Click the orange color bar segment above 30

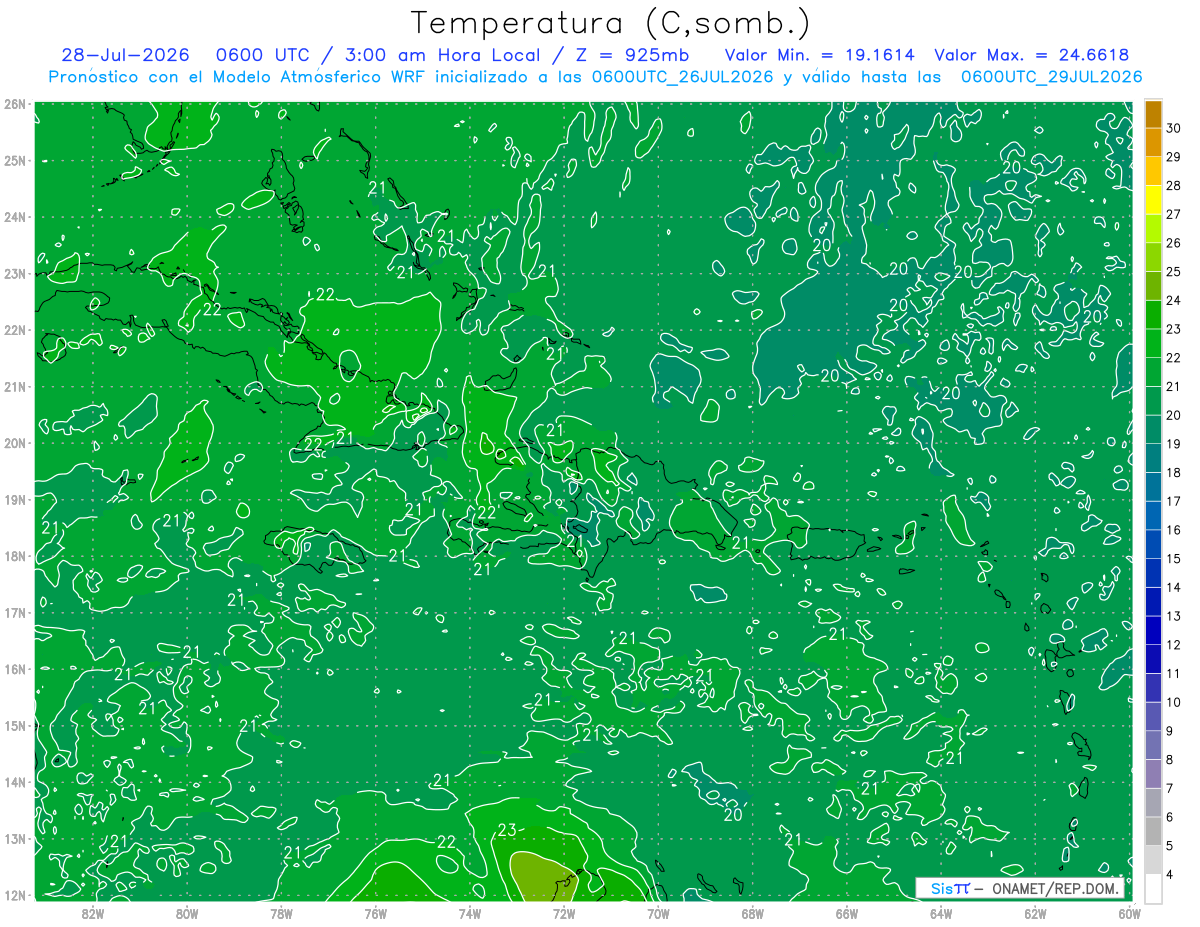point(1153,113)
